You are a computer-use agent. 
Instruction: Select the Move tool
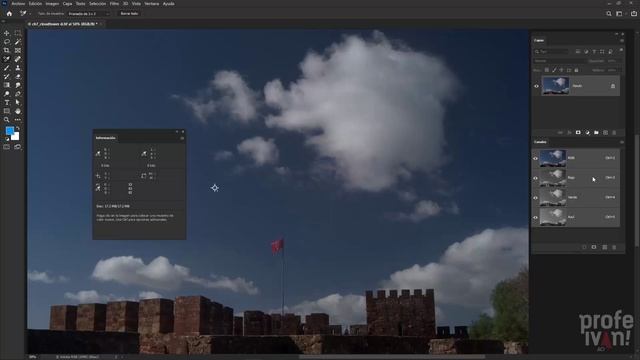pos(7,33)
